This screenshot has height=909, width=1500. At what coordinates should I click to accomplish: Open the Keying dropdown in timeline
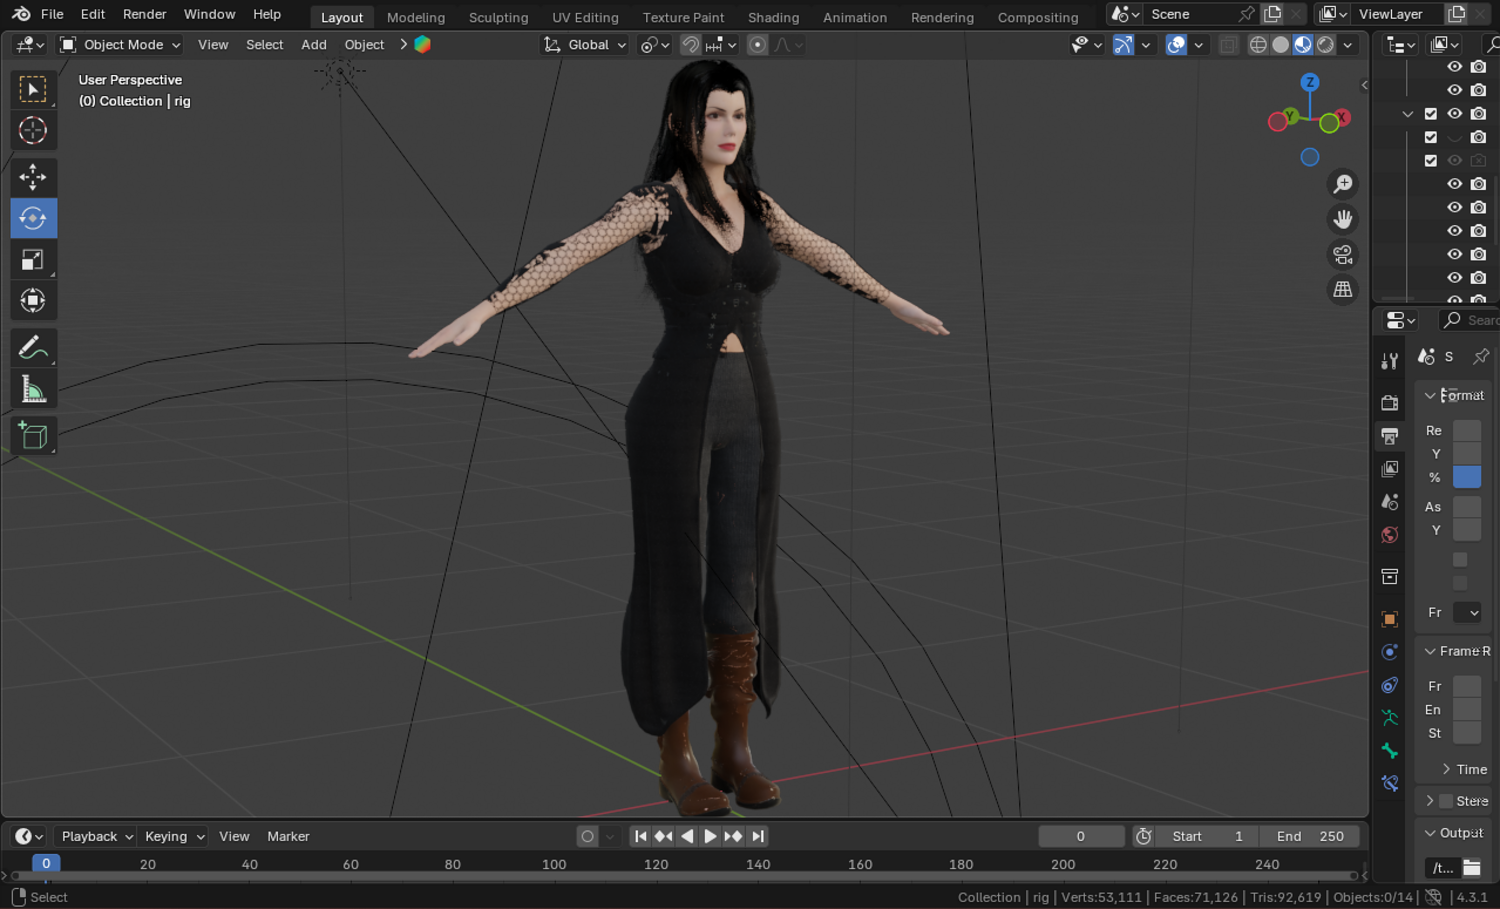tap(174, 836)
